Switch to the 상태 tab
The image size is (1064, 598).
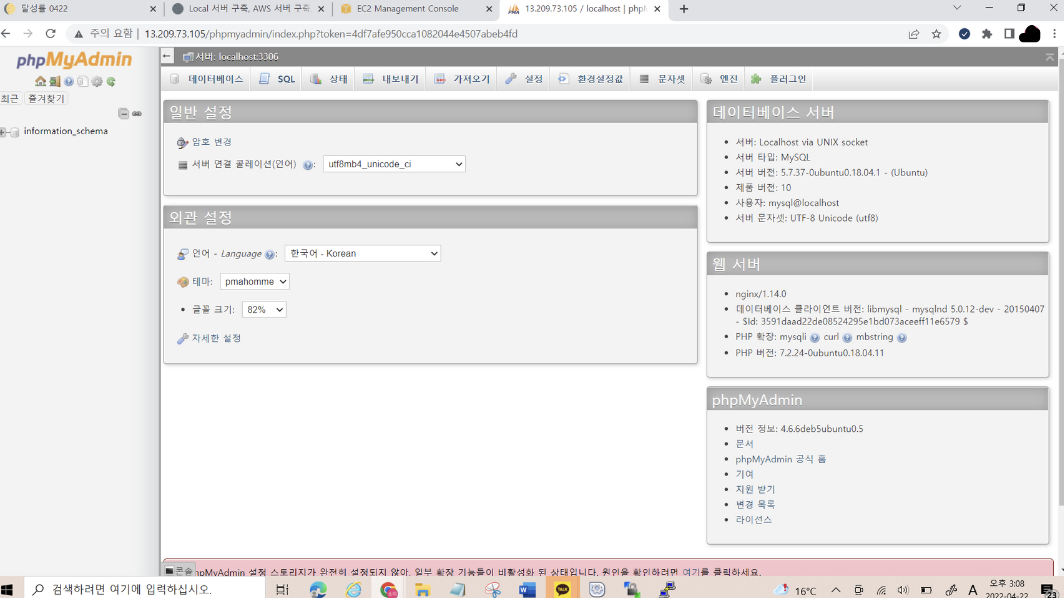pyautogui.click(x=329, y=79)
